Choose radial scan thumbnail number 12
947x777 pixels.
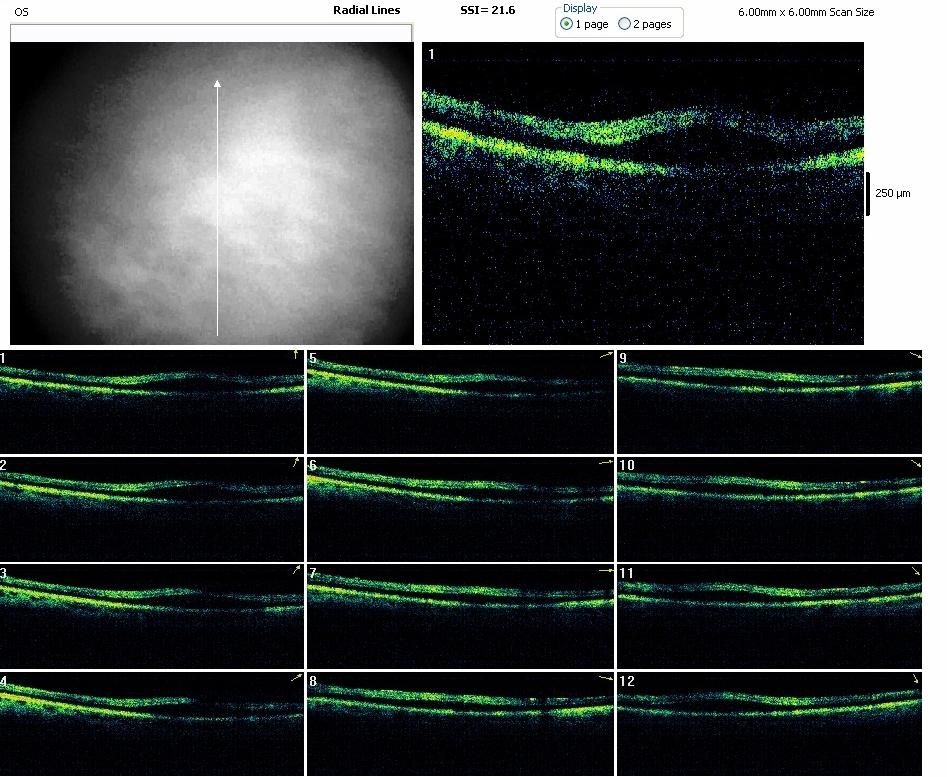pos(768,723)
